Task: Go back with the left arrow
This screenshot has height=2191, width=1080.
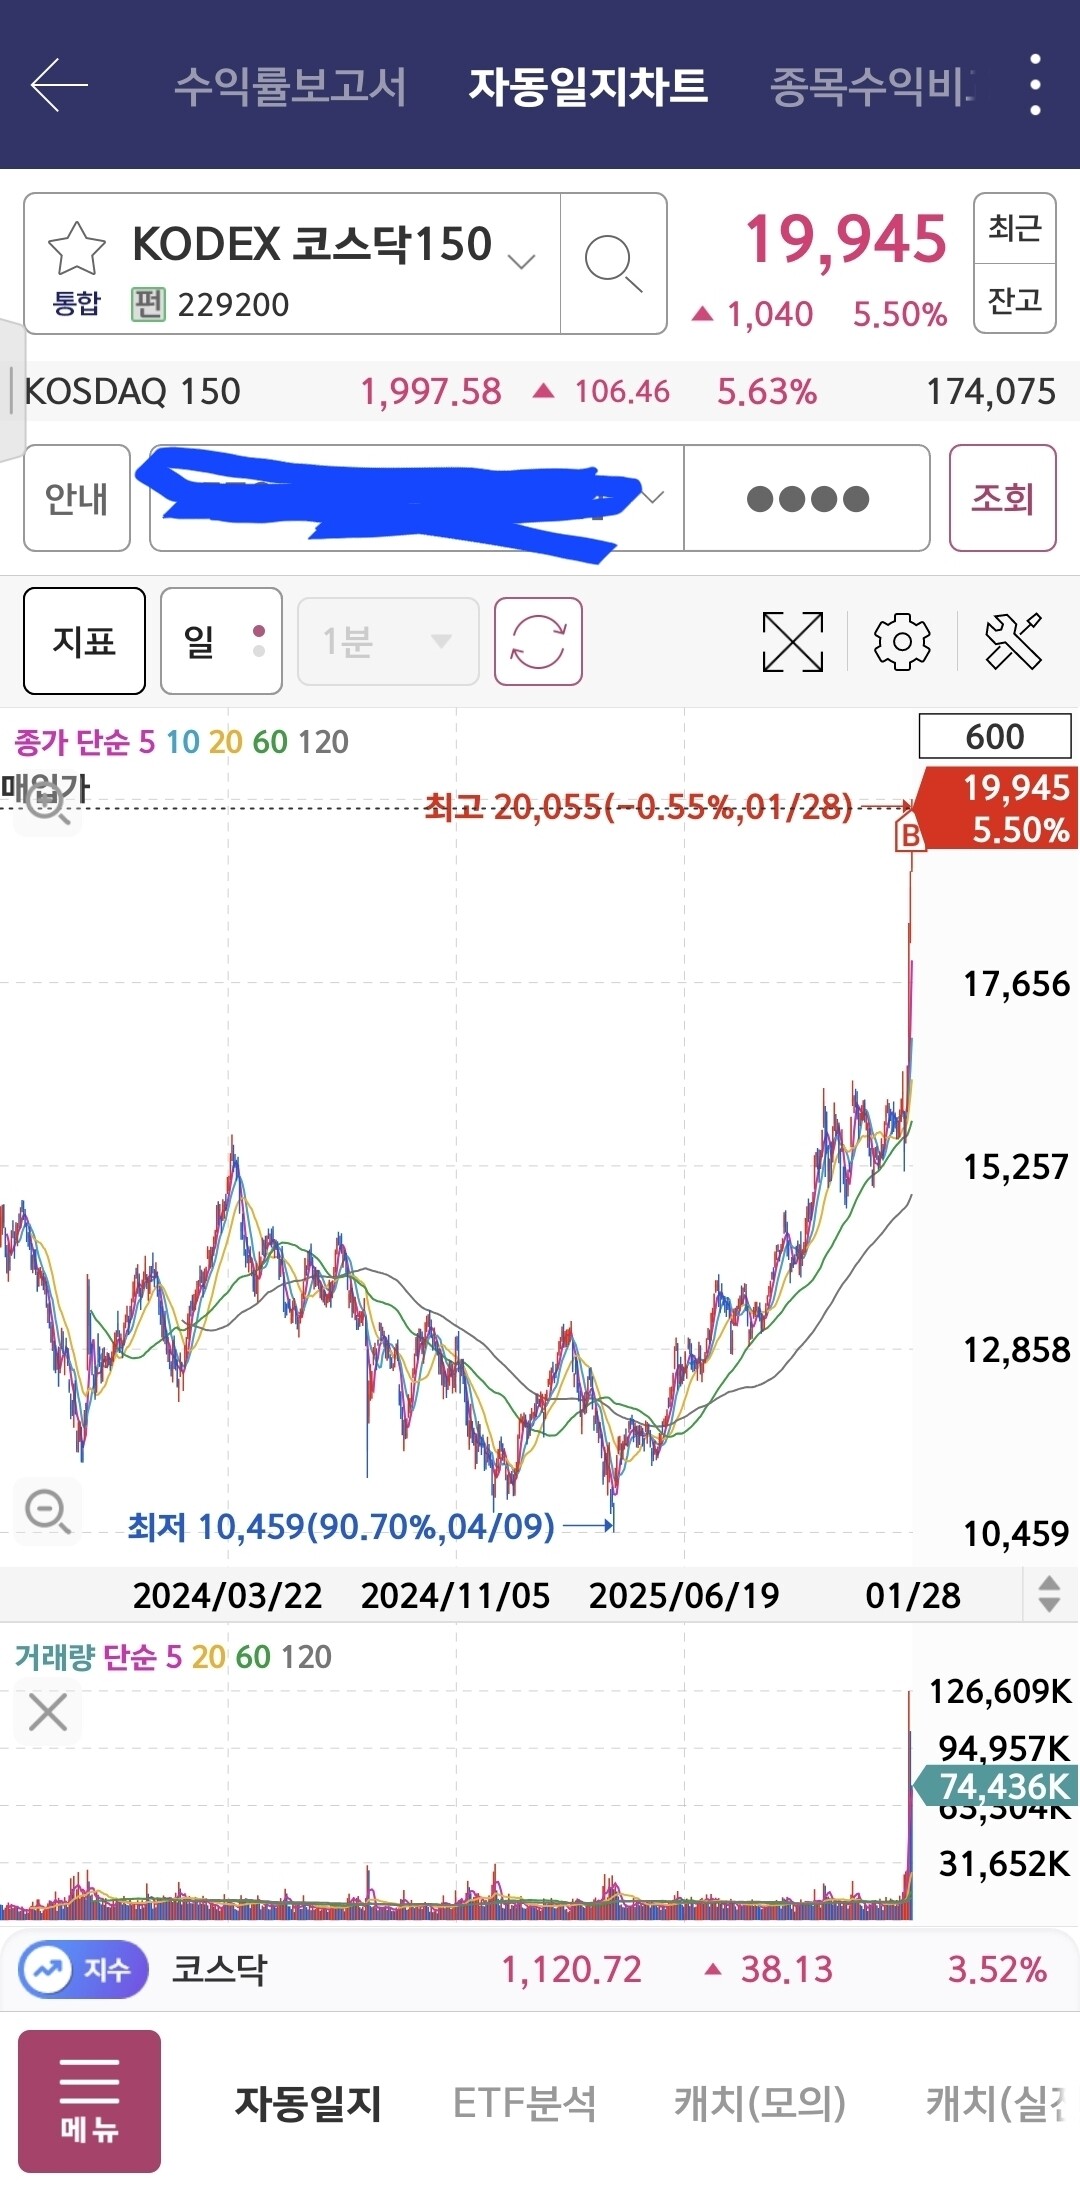Action: click(59, 85)
